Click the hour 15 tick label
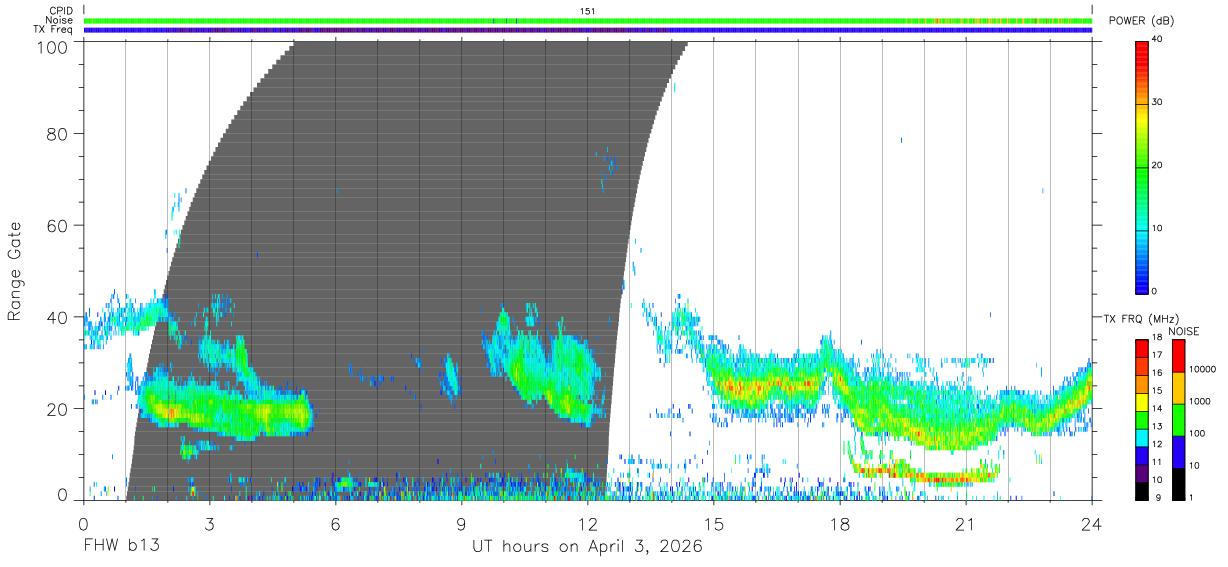The height and width of the screenshot is (567, 1228). pos(714,523)
